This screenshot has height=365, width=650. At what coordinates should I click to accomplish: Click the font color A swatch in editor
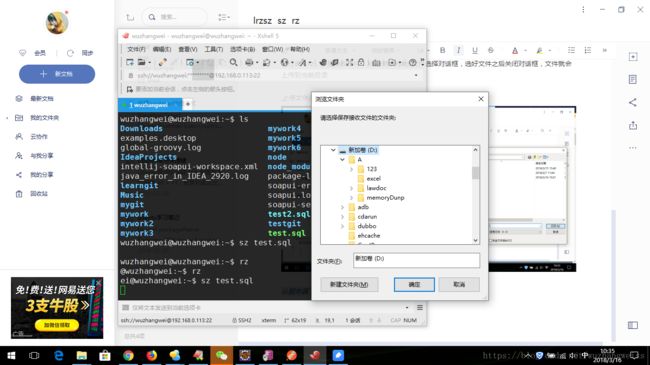click(x=515, y=50)
